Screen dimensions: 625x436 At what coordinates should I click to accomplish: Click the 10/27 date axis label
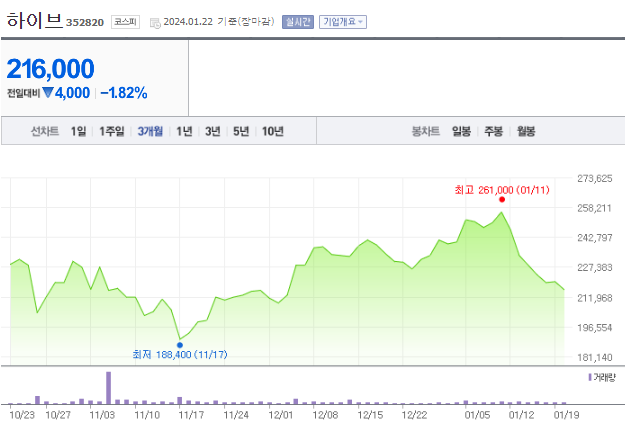point(58,415)
